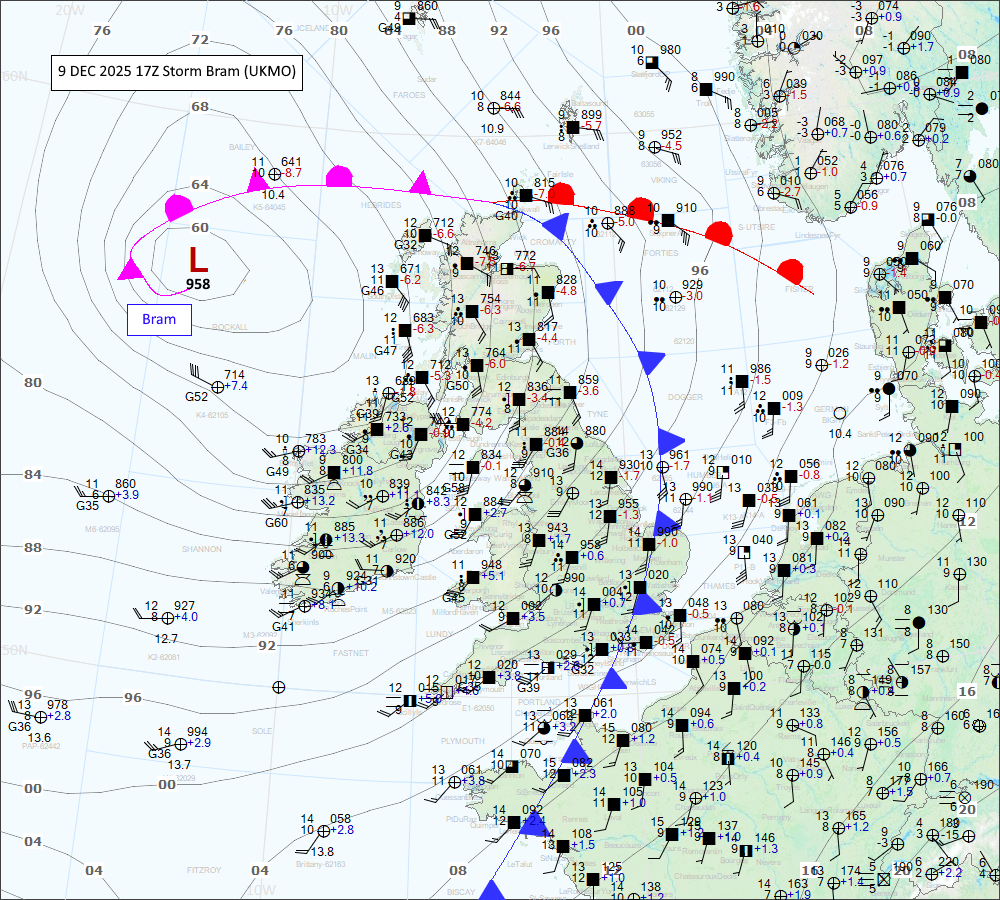Click the blue cold front triangle at bottom edge
Viewport: 1000px width, 900px height.
[490, 890]
